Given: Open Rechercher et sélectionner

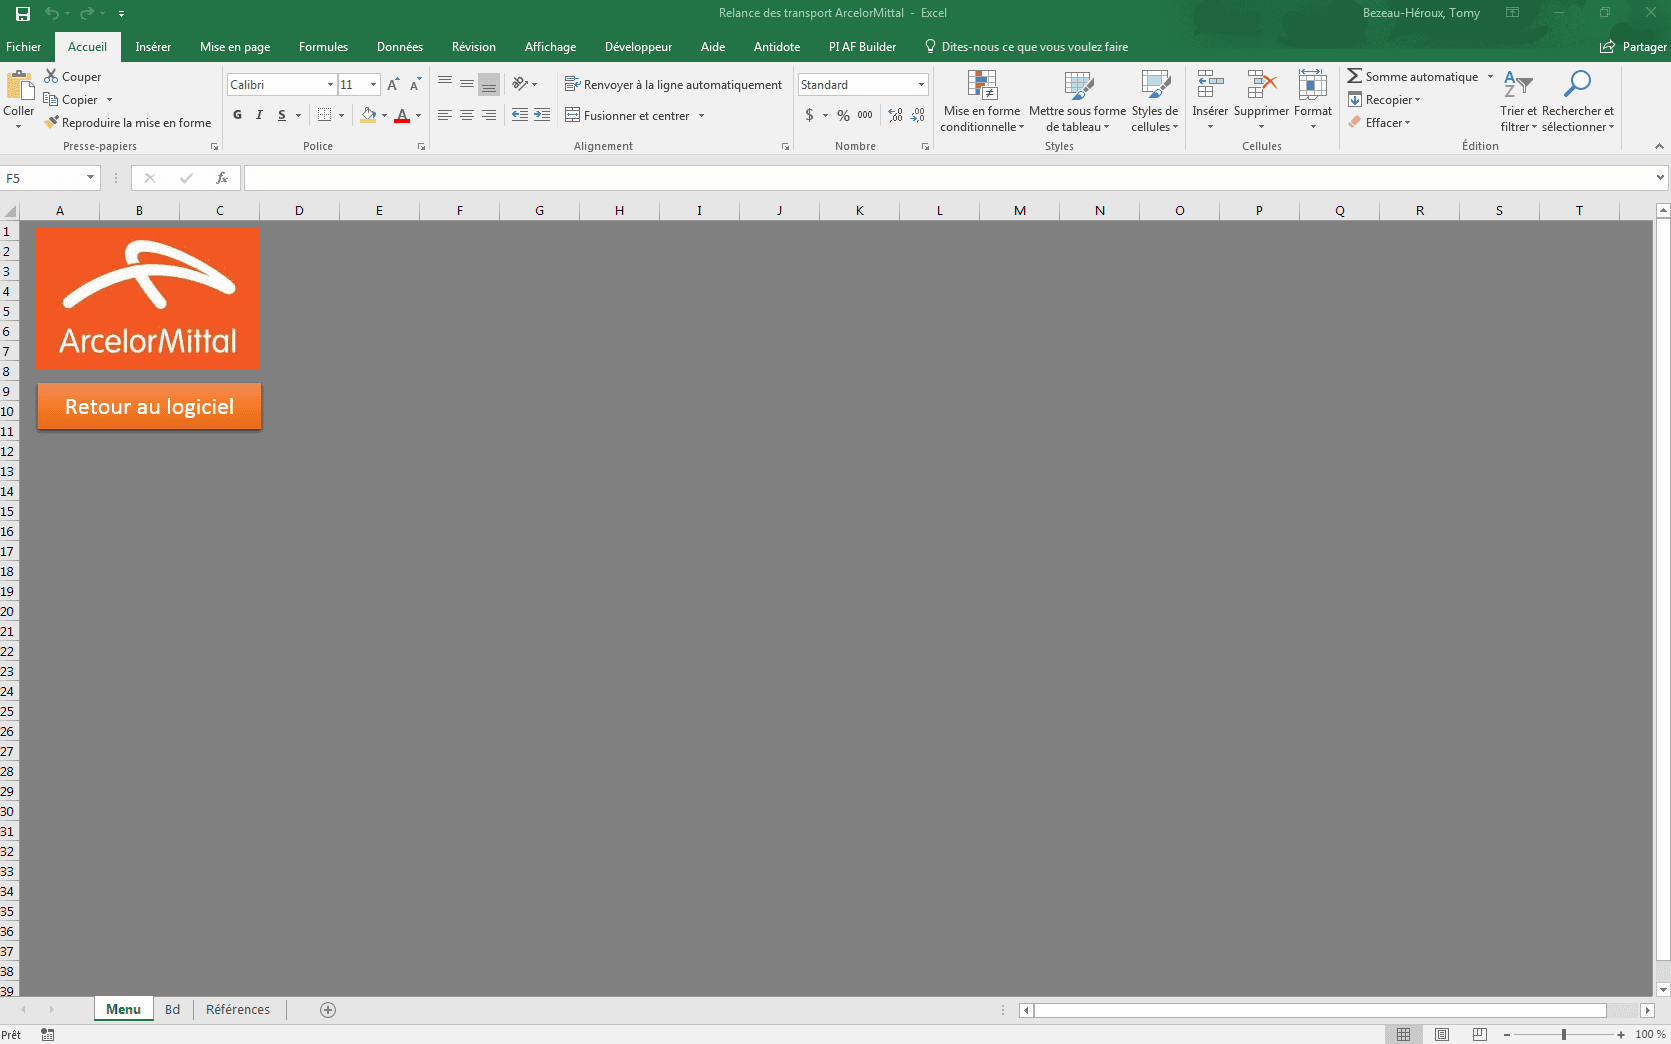Looking at the screenshot, I should [1578, 101].
